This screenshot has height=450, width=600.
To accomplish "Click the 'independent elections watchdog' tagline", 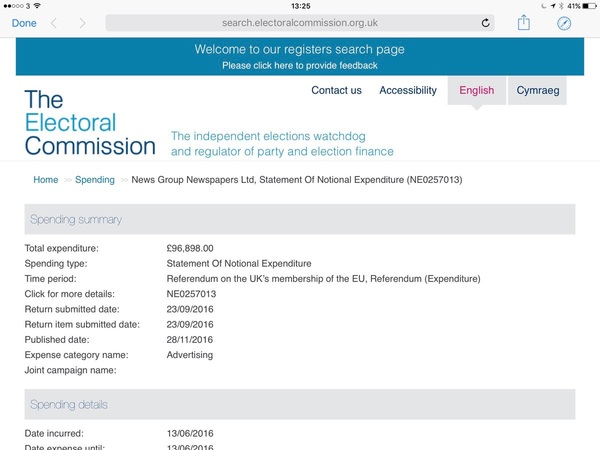I will 282,144.
